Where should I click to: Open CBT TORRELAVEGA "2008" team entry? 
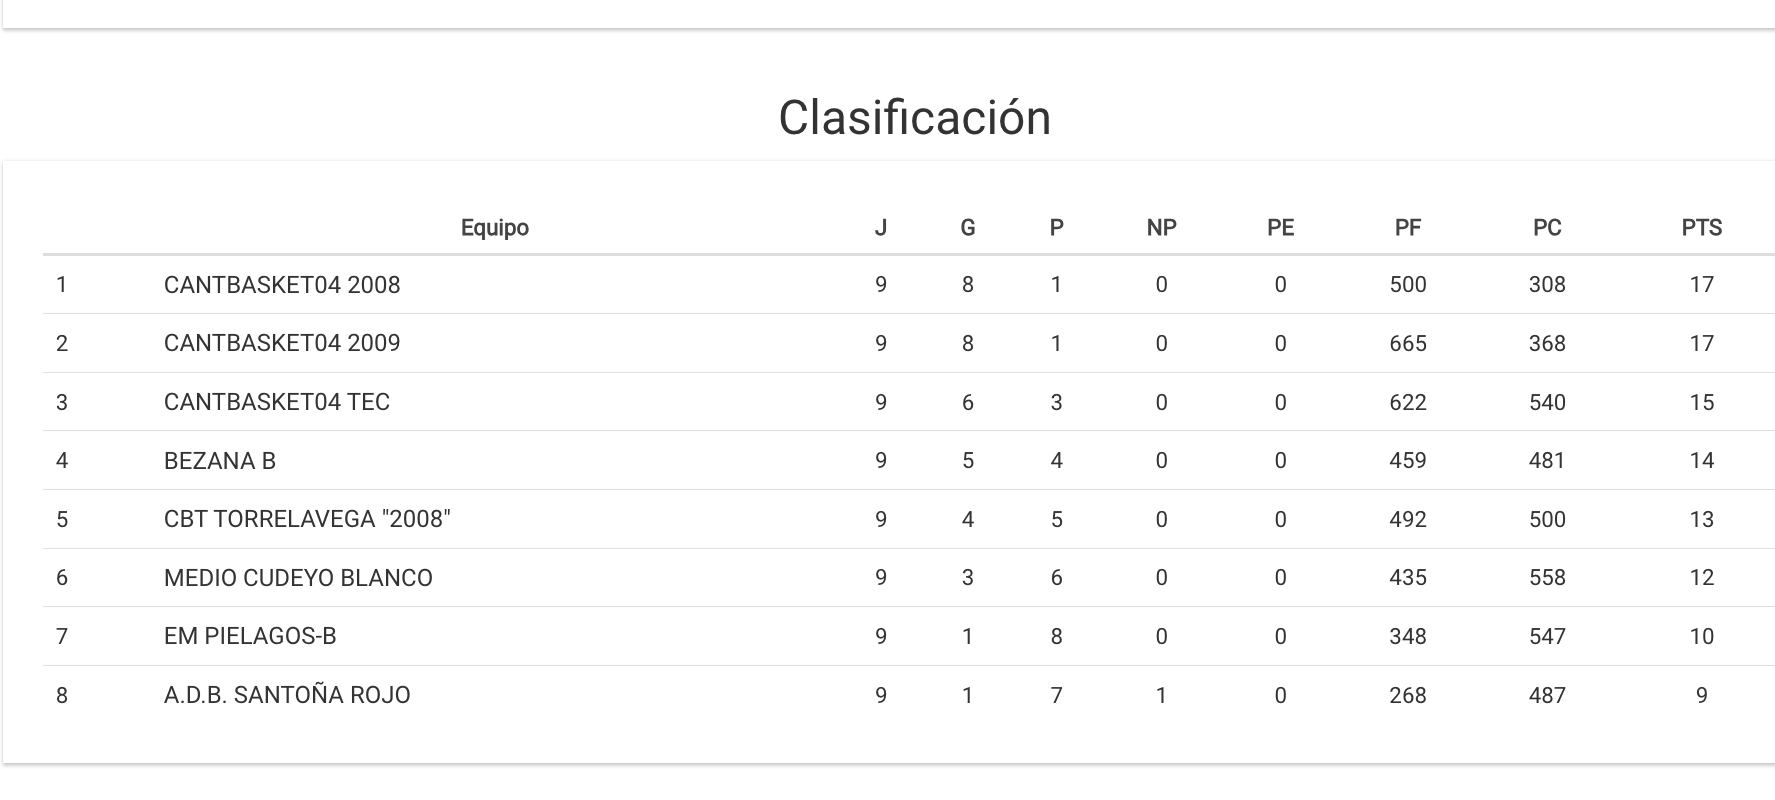pyautogui.click(x=307, y=519)
